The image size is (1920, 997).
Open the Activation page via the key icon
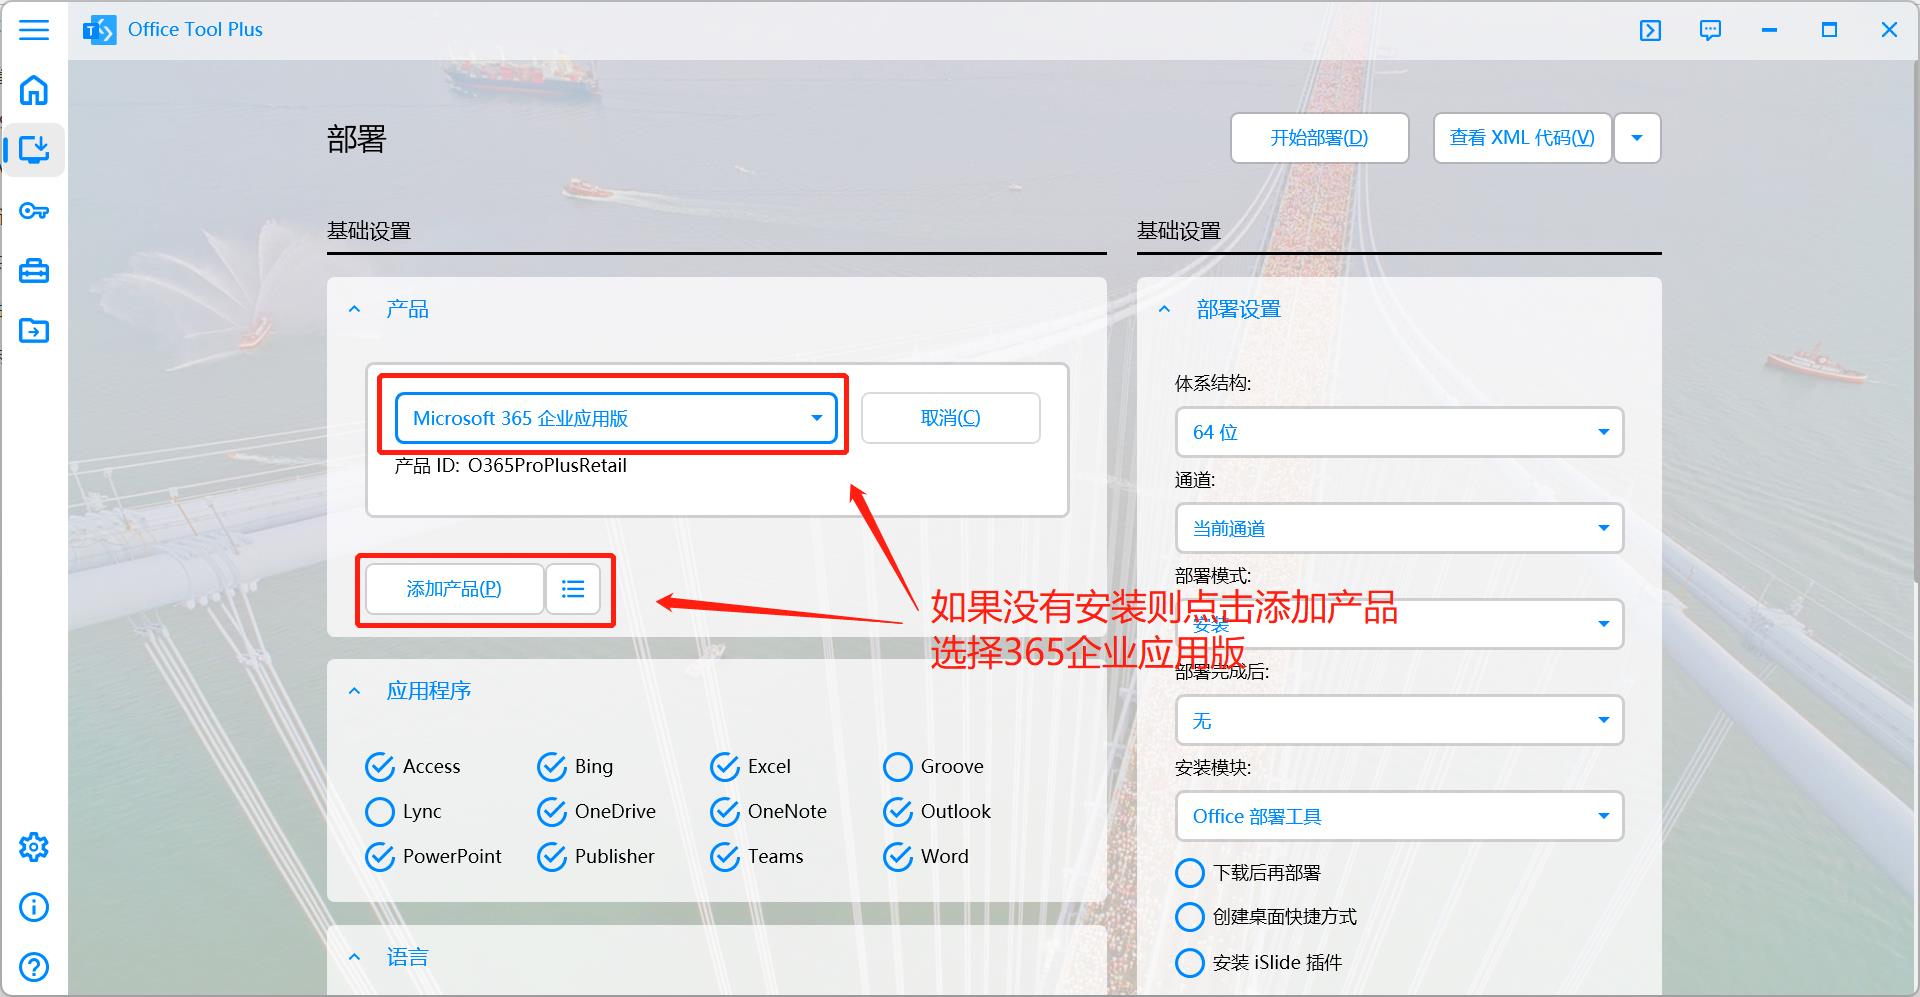pyautogui.click(x=34, y=211)
